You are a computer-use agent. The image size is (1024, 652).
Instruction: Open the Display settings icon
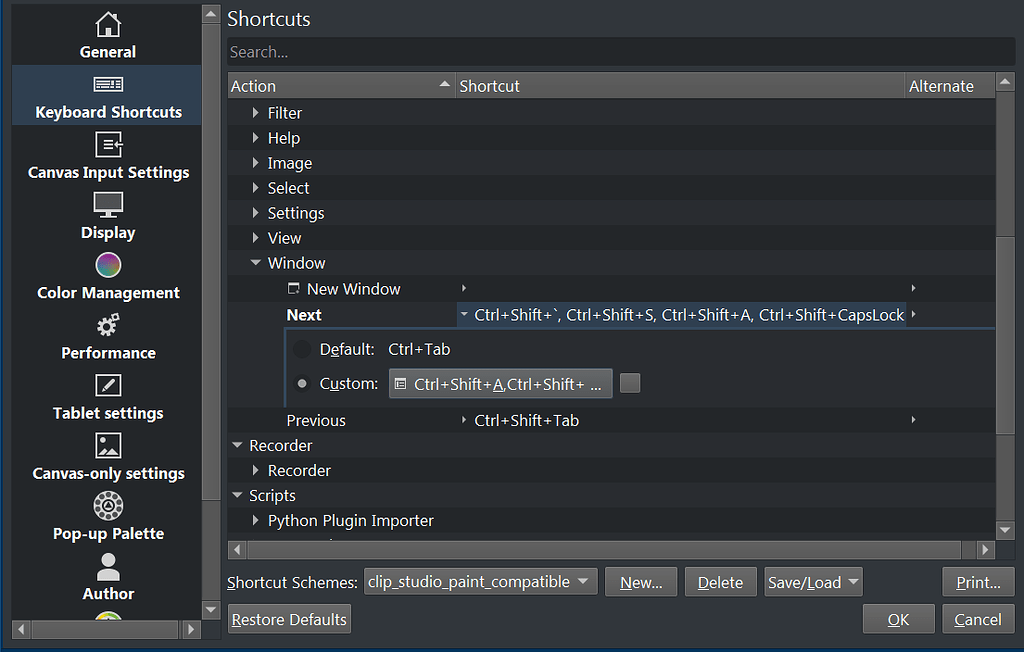(x=108, y=206)
